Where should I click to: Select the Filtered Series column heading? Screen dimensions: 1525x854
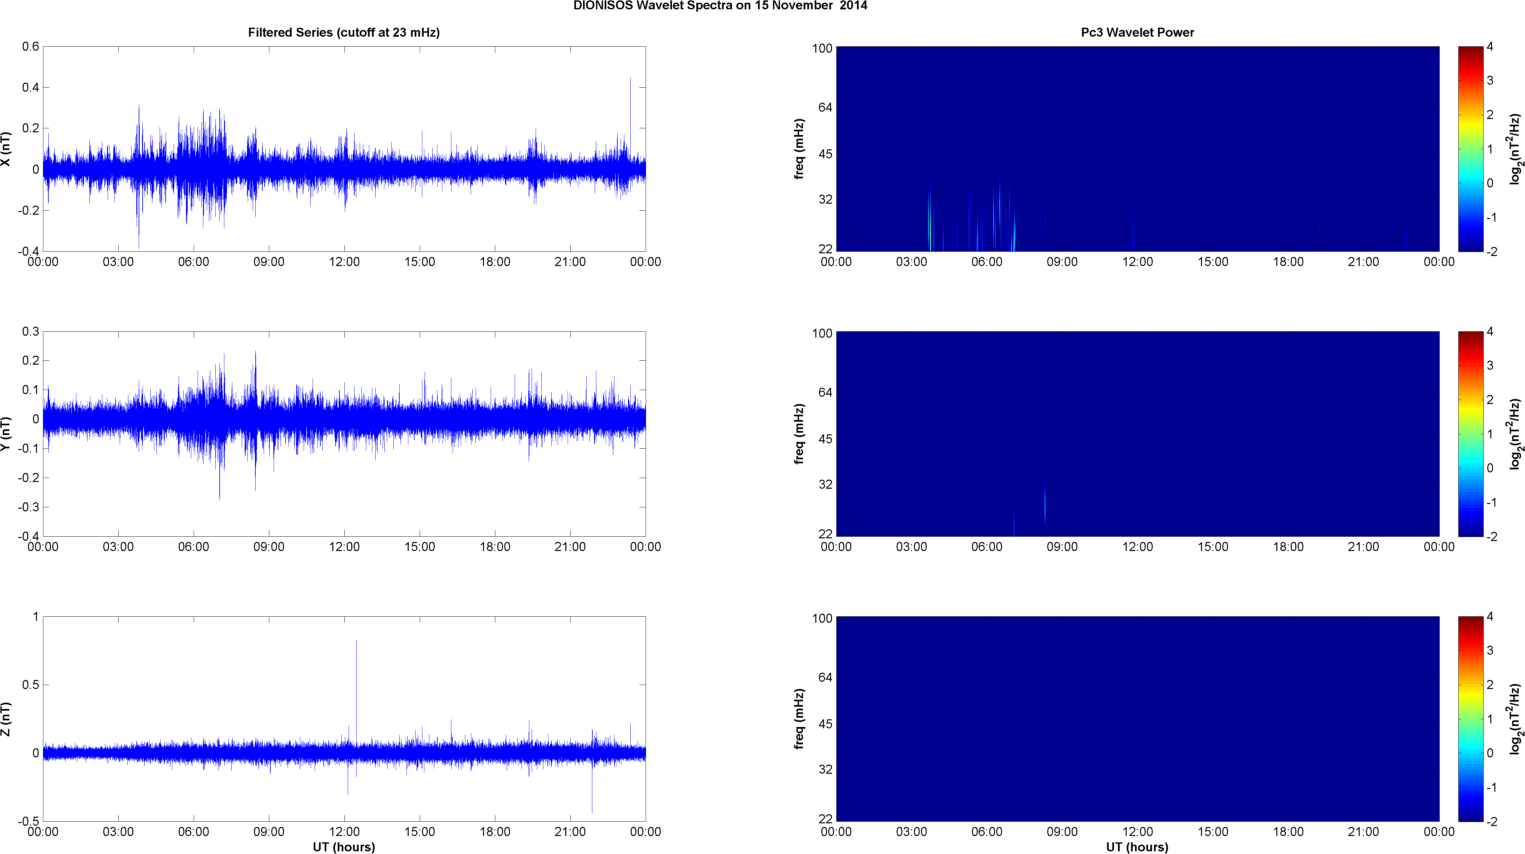tap(344, 33)
